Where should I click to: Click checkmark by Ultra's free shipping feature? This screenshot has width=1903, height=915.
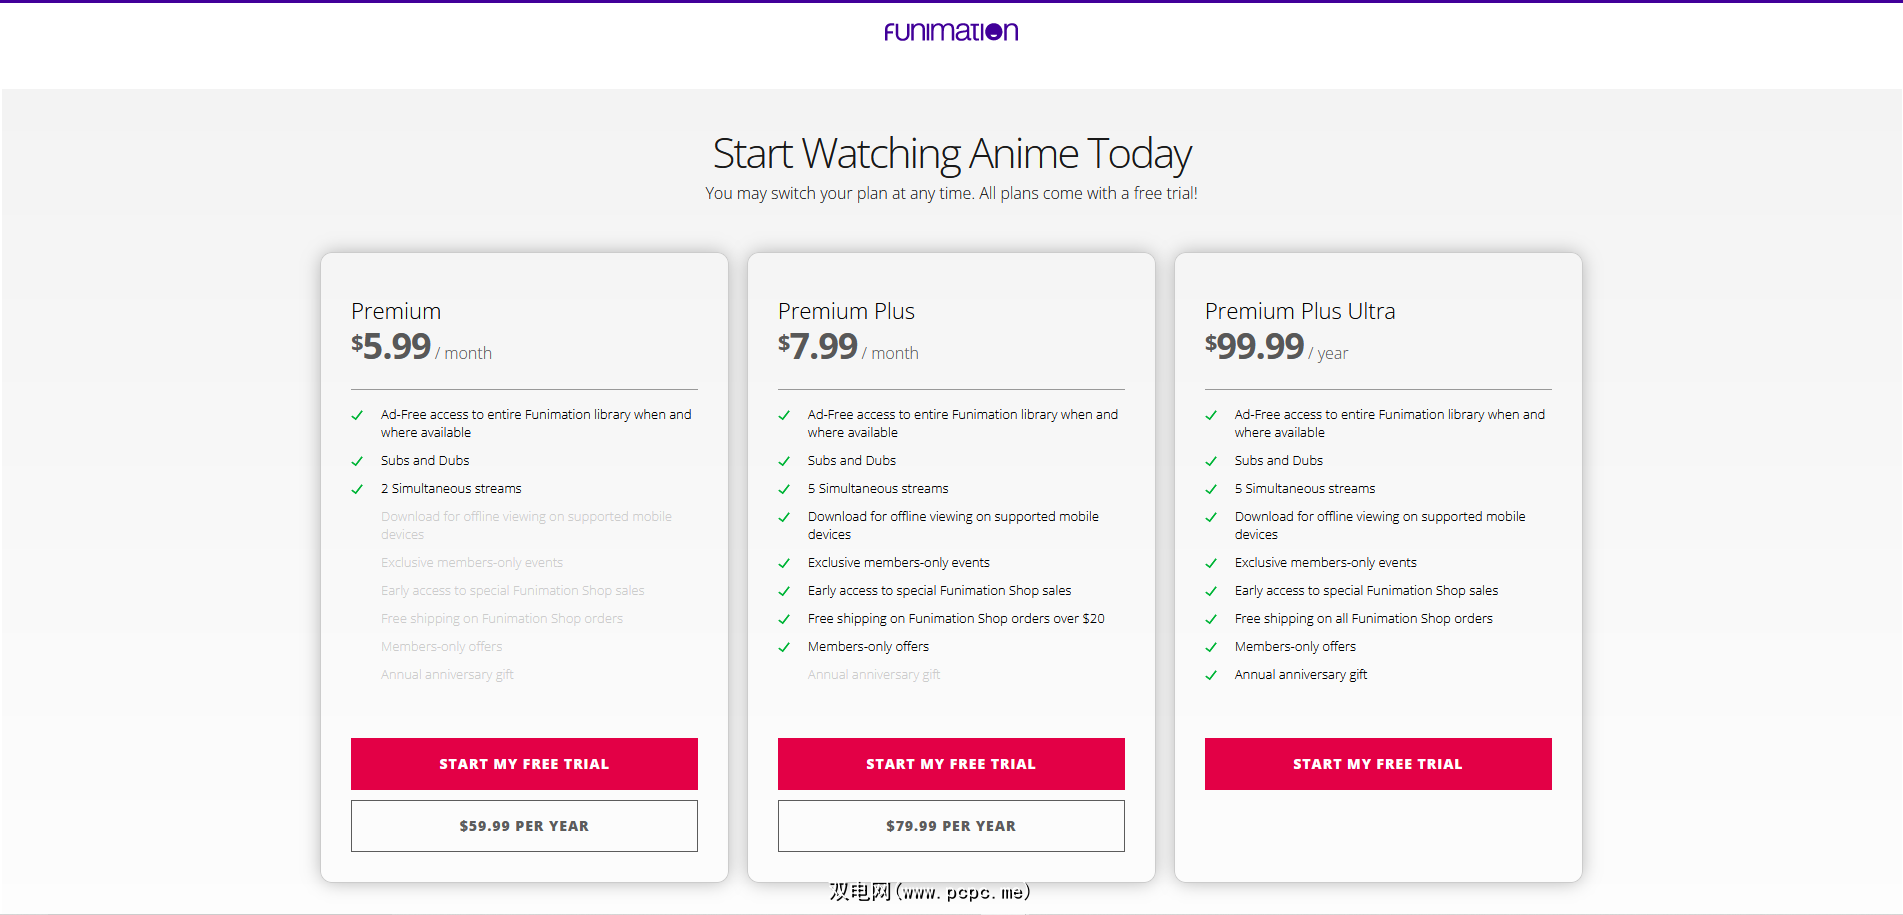(x=1211, y=619)
